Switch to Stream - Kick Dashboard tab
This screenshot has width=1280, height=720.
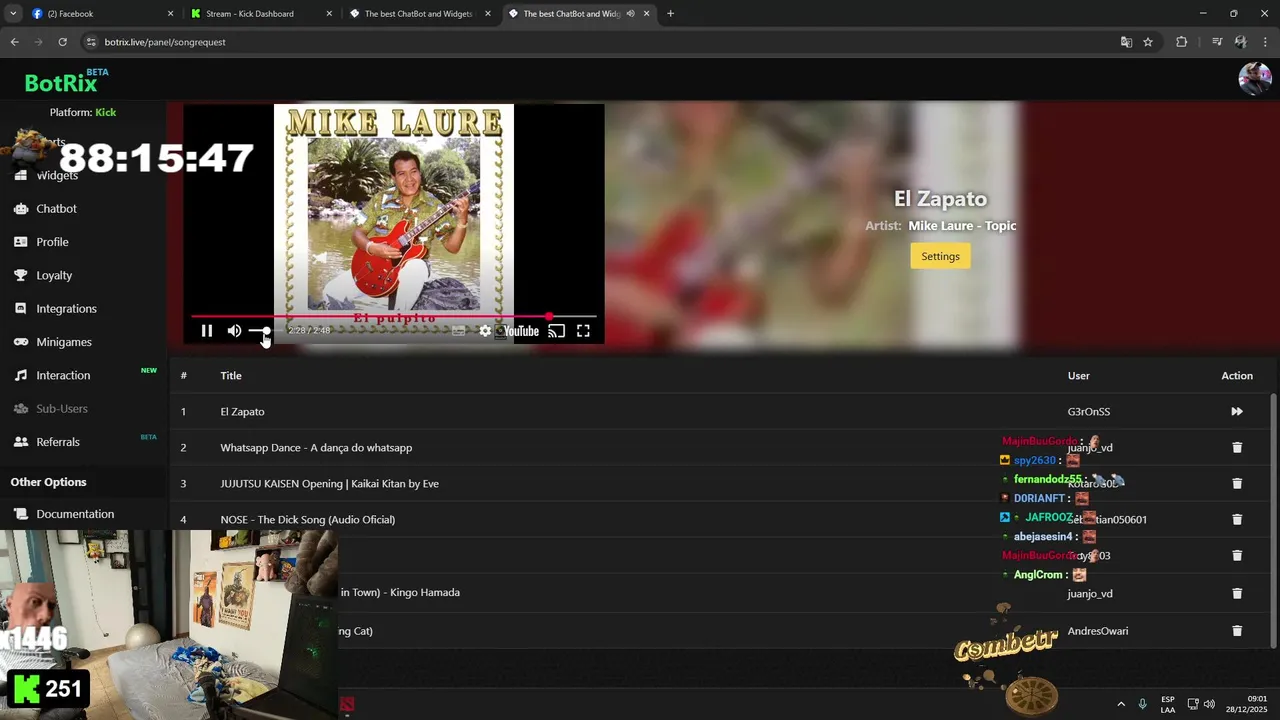[262, 14]
